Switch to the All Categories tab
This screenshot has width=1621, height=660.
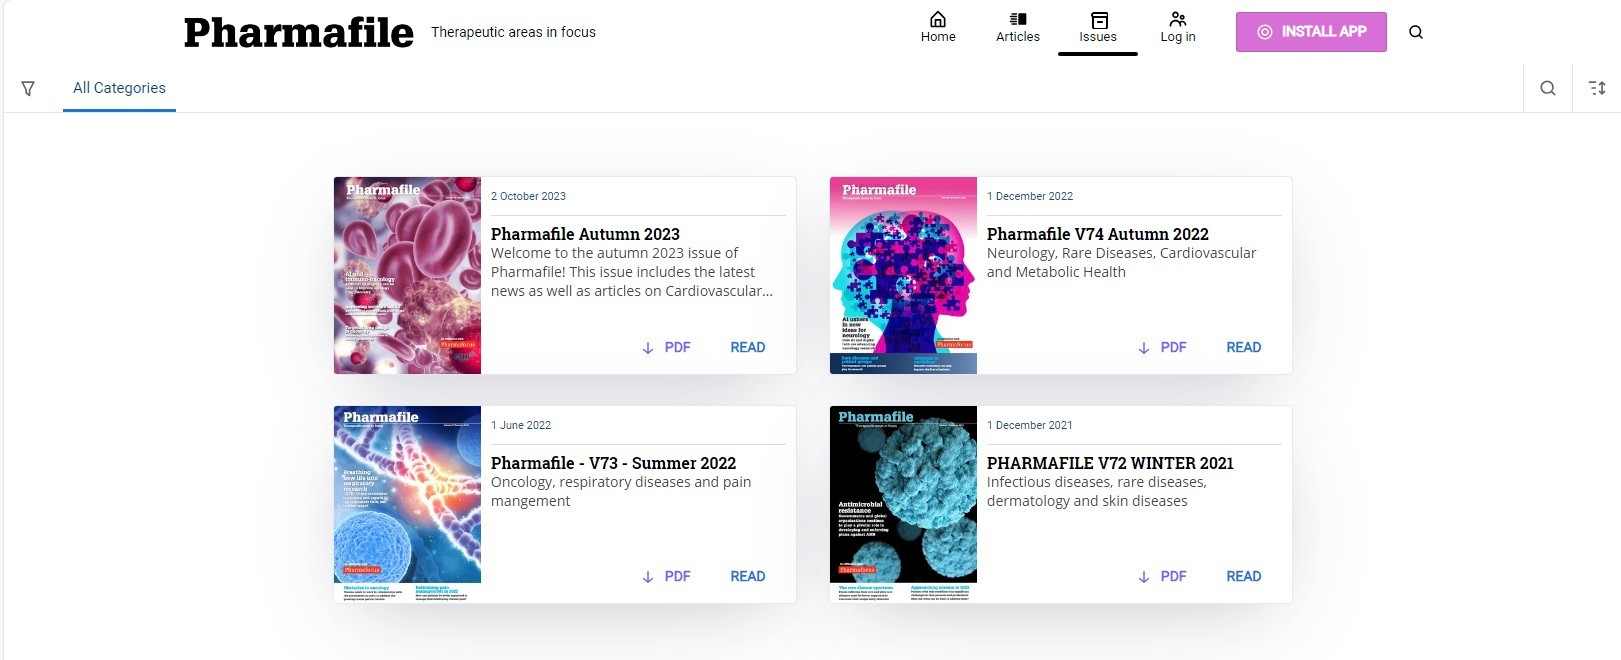click(x=119, y=88)
